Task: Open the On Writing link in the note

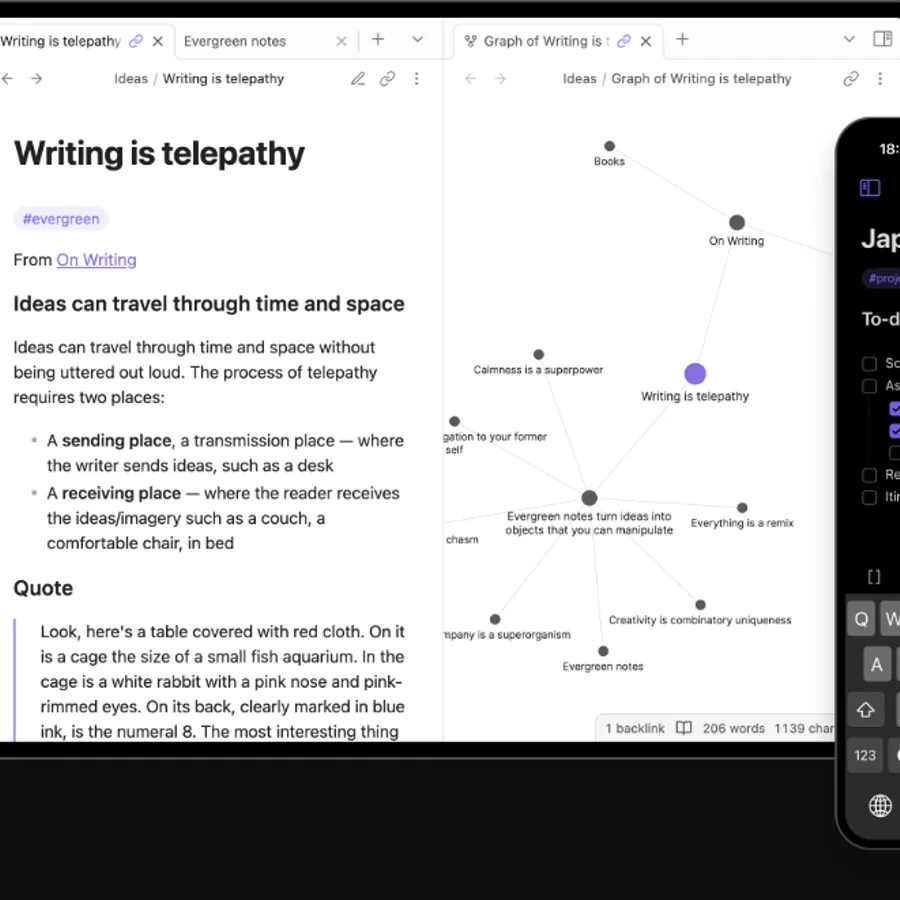Action: point(96,260)
